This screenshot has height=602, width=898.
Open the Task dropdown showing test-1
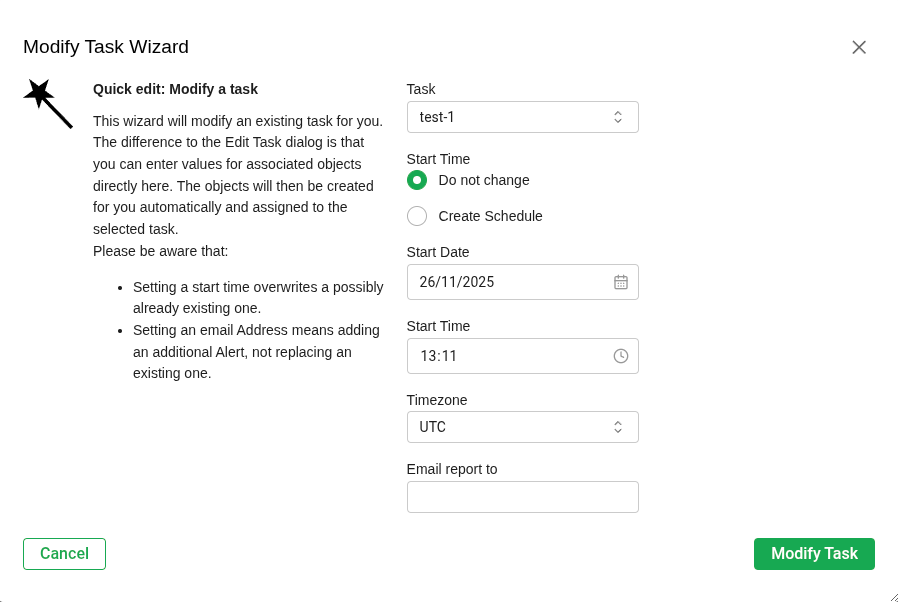coord(522,116)
